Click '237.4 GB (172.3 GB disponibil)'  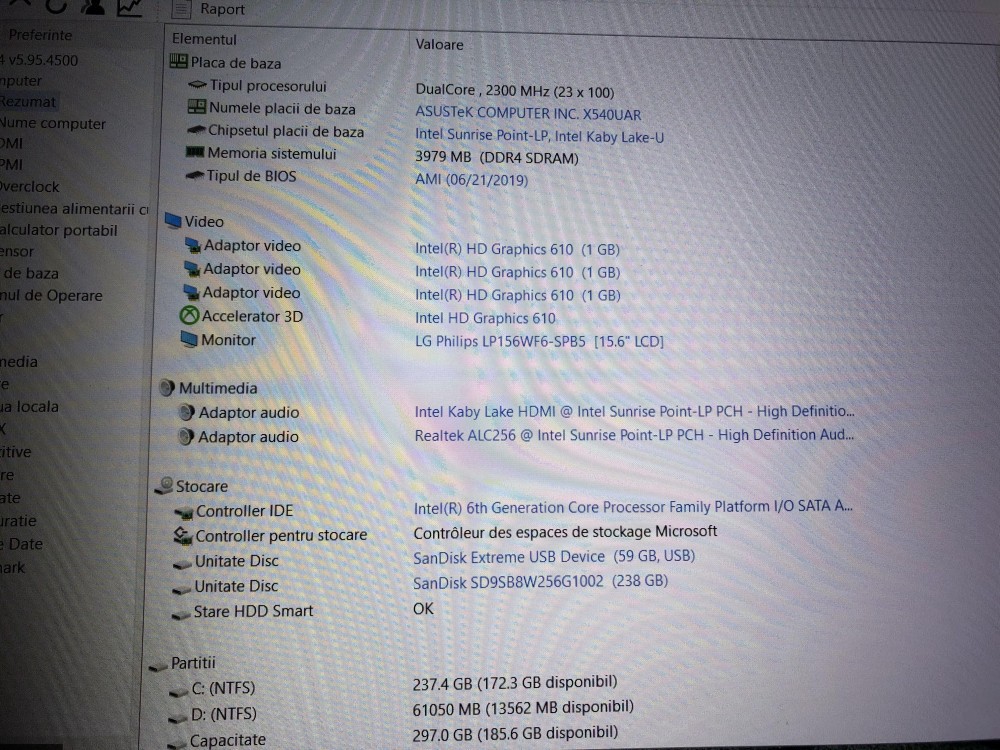tap(515, 682)
